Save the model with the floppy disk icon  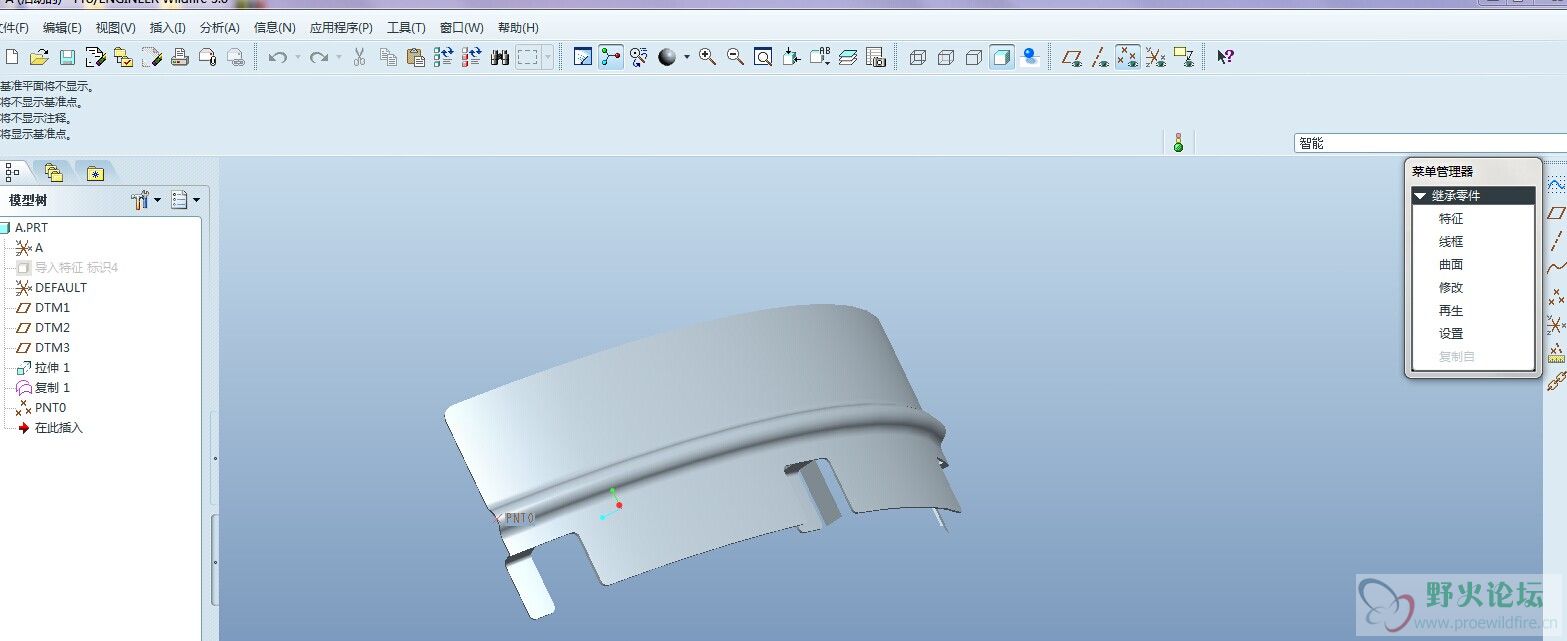pos(67,57)
